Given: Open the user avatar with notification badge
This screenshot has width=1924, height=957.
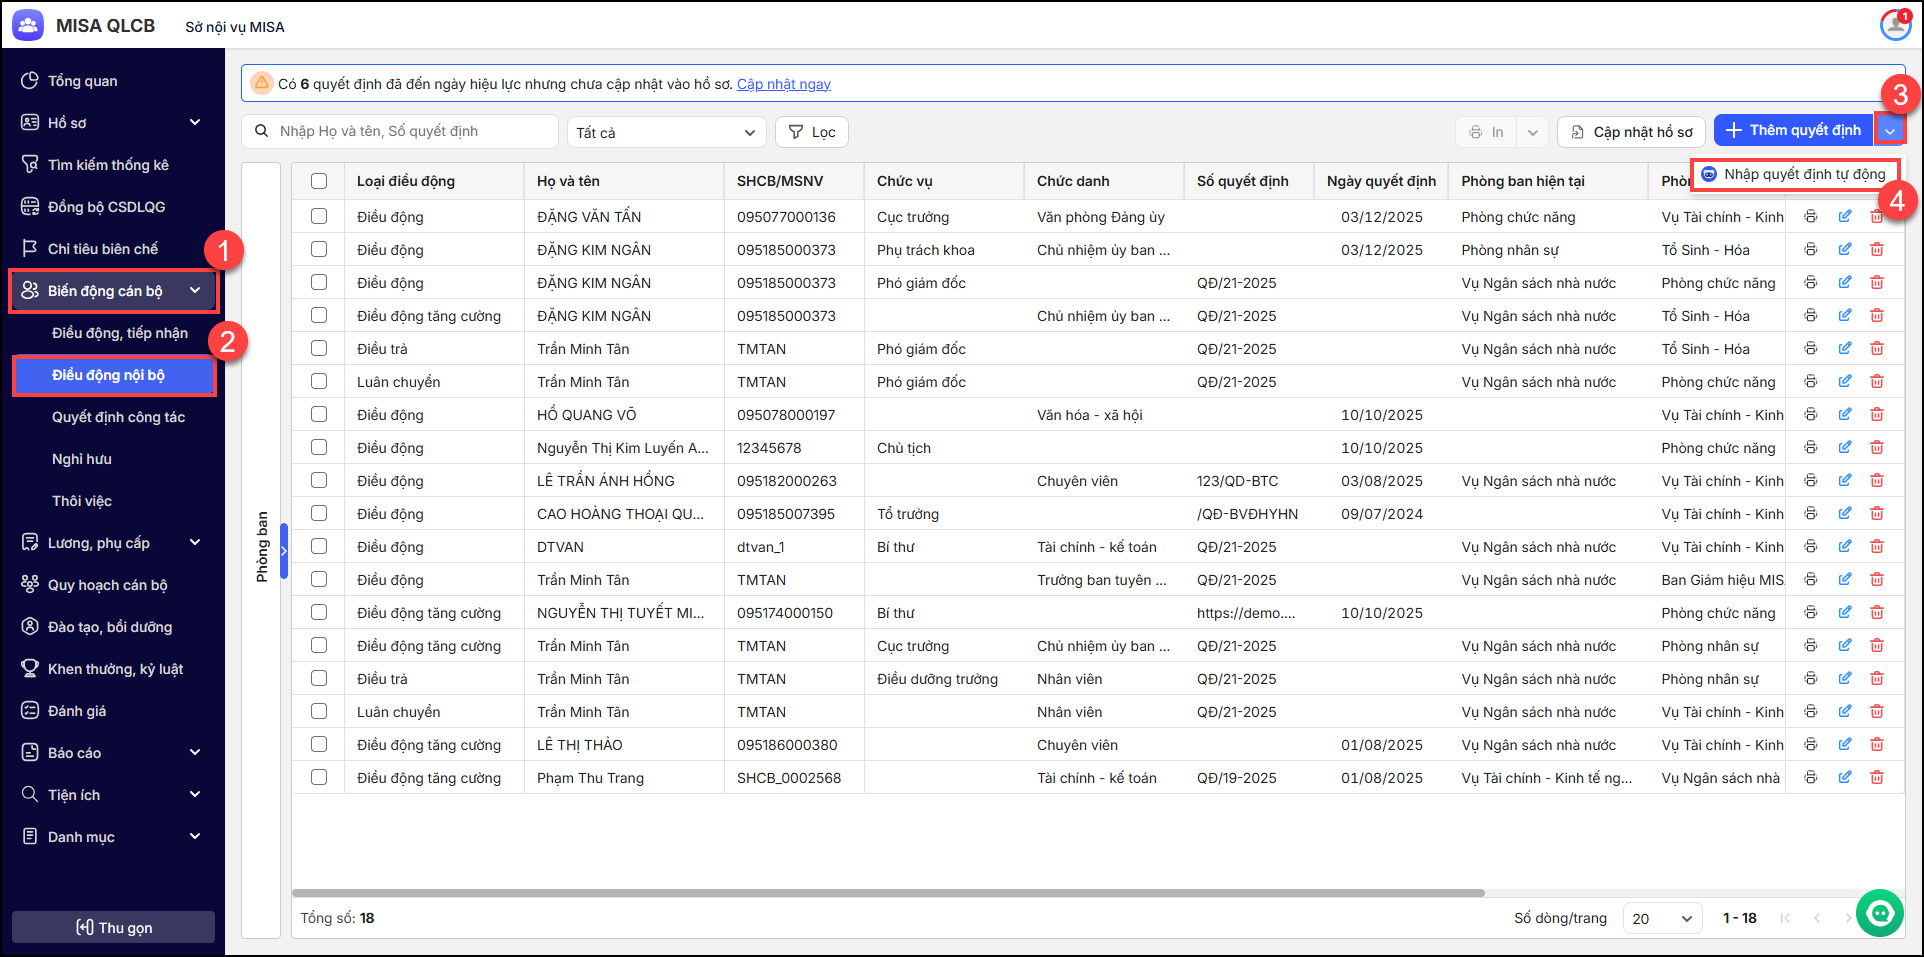Looking at the screenshot, I should pyautogui.click(x=1895, y=25).
